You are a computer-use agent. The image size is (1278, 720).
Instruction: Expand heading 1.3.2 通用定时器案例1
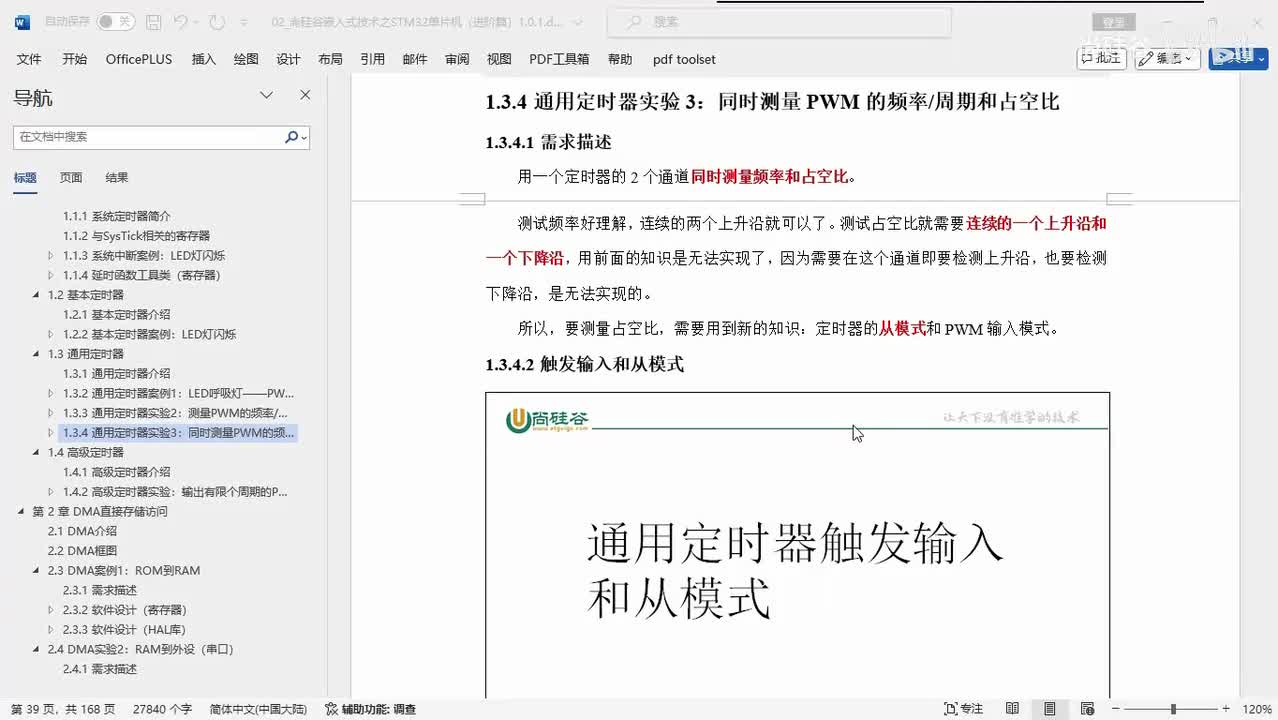pos(51,393)
